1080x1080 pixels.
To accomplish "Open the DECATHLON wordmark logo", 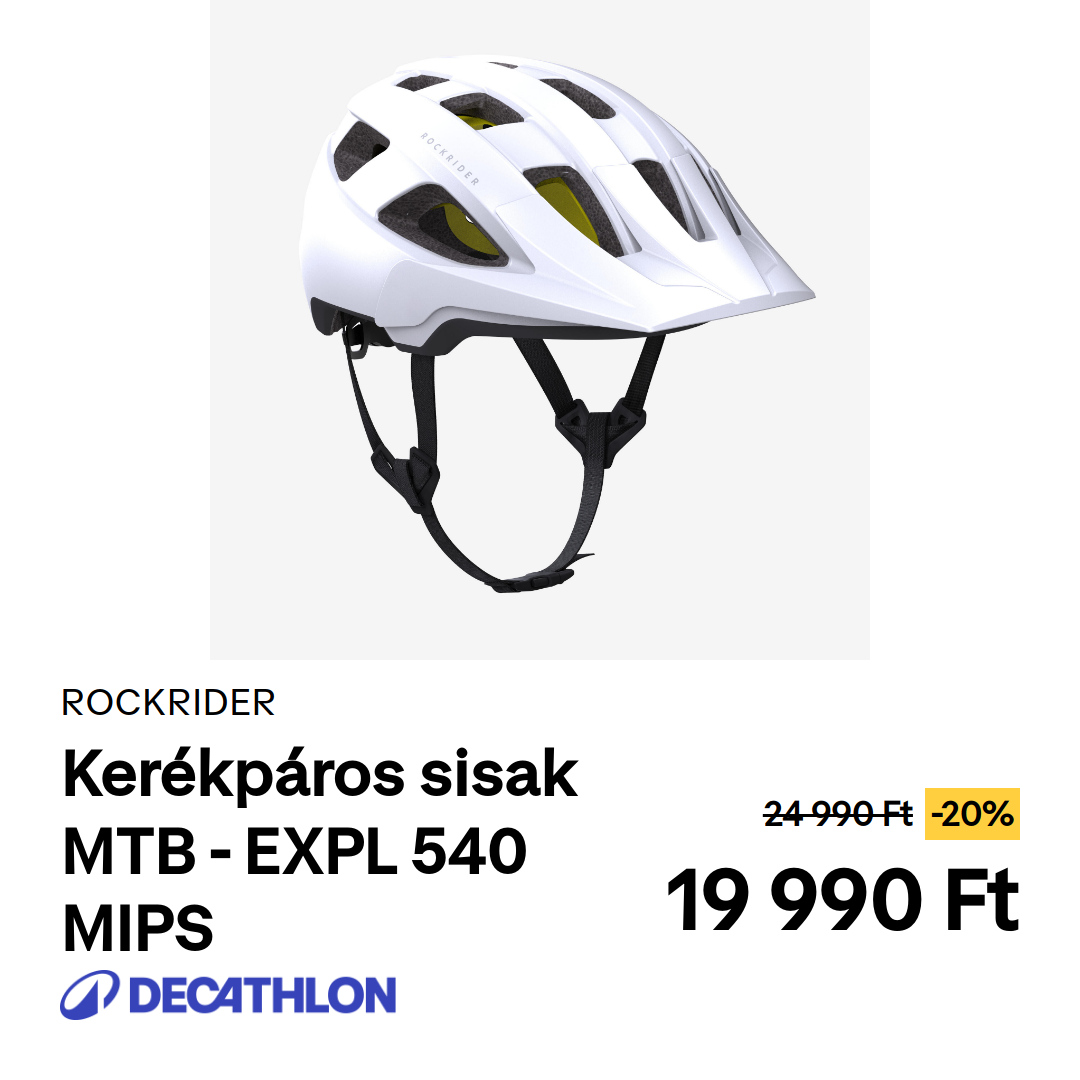I will click(262, 995).
